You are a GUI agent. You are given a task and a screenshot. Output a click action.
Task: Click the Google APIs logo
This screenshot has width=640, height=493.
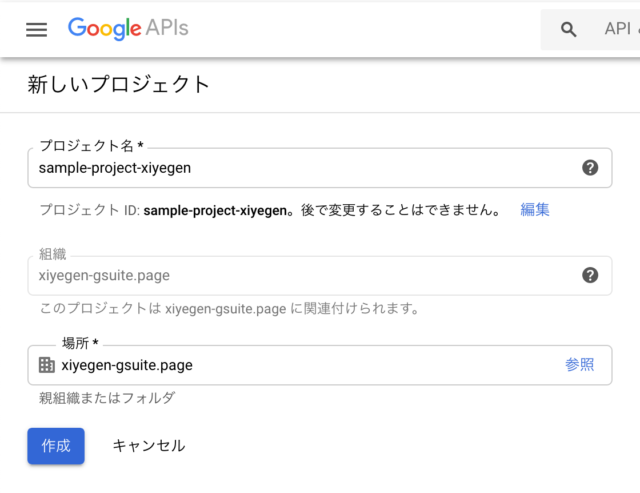(x=128, y=29)
